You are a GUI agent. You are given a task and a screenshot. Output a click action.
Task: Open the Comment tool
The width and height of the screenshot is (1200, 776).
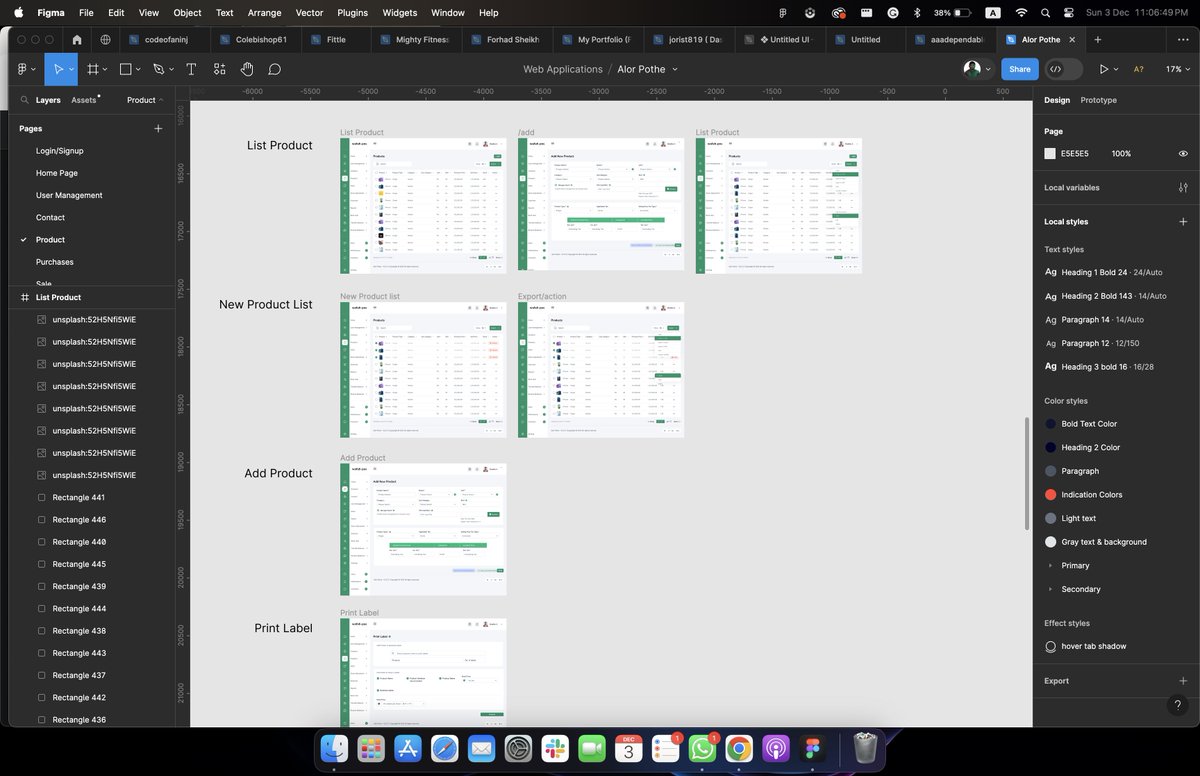point(275,69)
